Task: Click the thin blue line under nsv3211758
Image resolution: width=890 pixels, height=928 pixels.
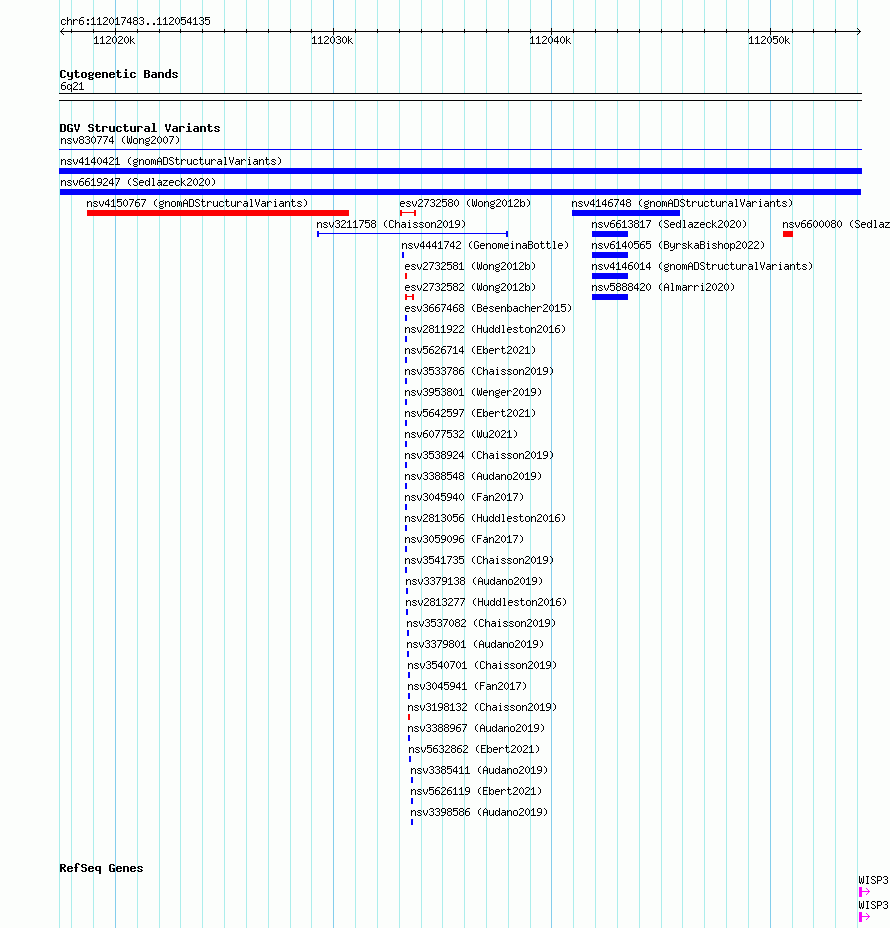Action: point(412,234)
